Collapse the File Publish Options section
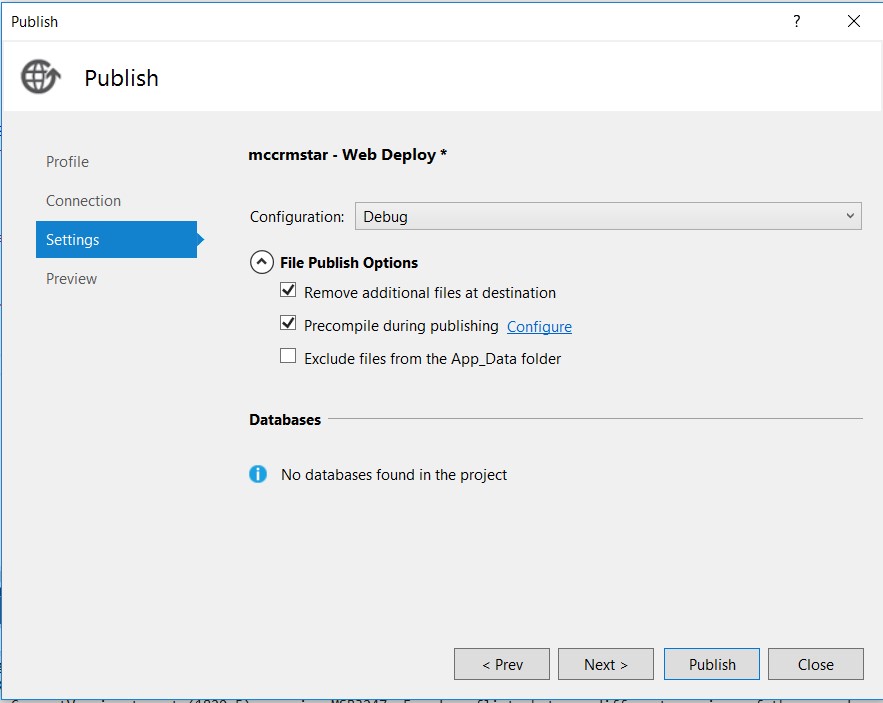The width and height of the screenshot is (883, 703). (x=261, y=262)
